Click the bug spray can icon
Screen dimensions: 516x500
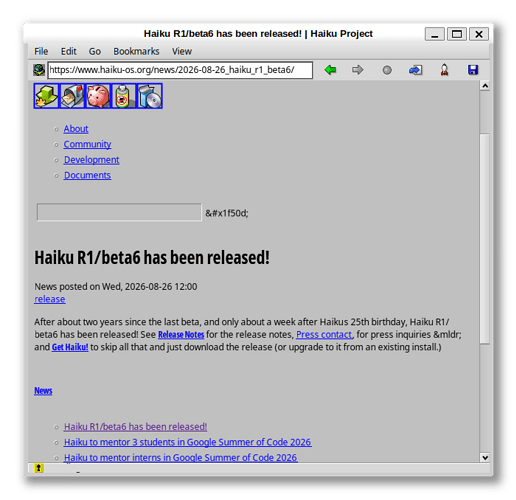click(x=124, y=96)
